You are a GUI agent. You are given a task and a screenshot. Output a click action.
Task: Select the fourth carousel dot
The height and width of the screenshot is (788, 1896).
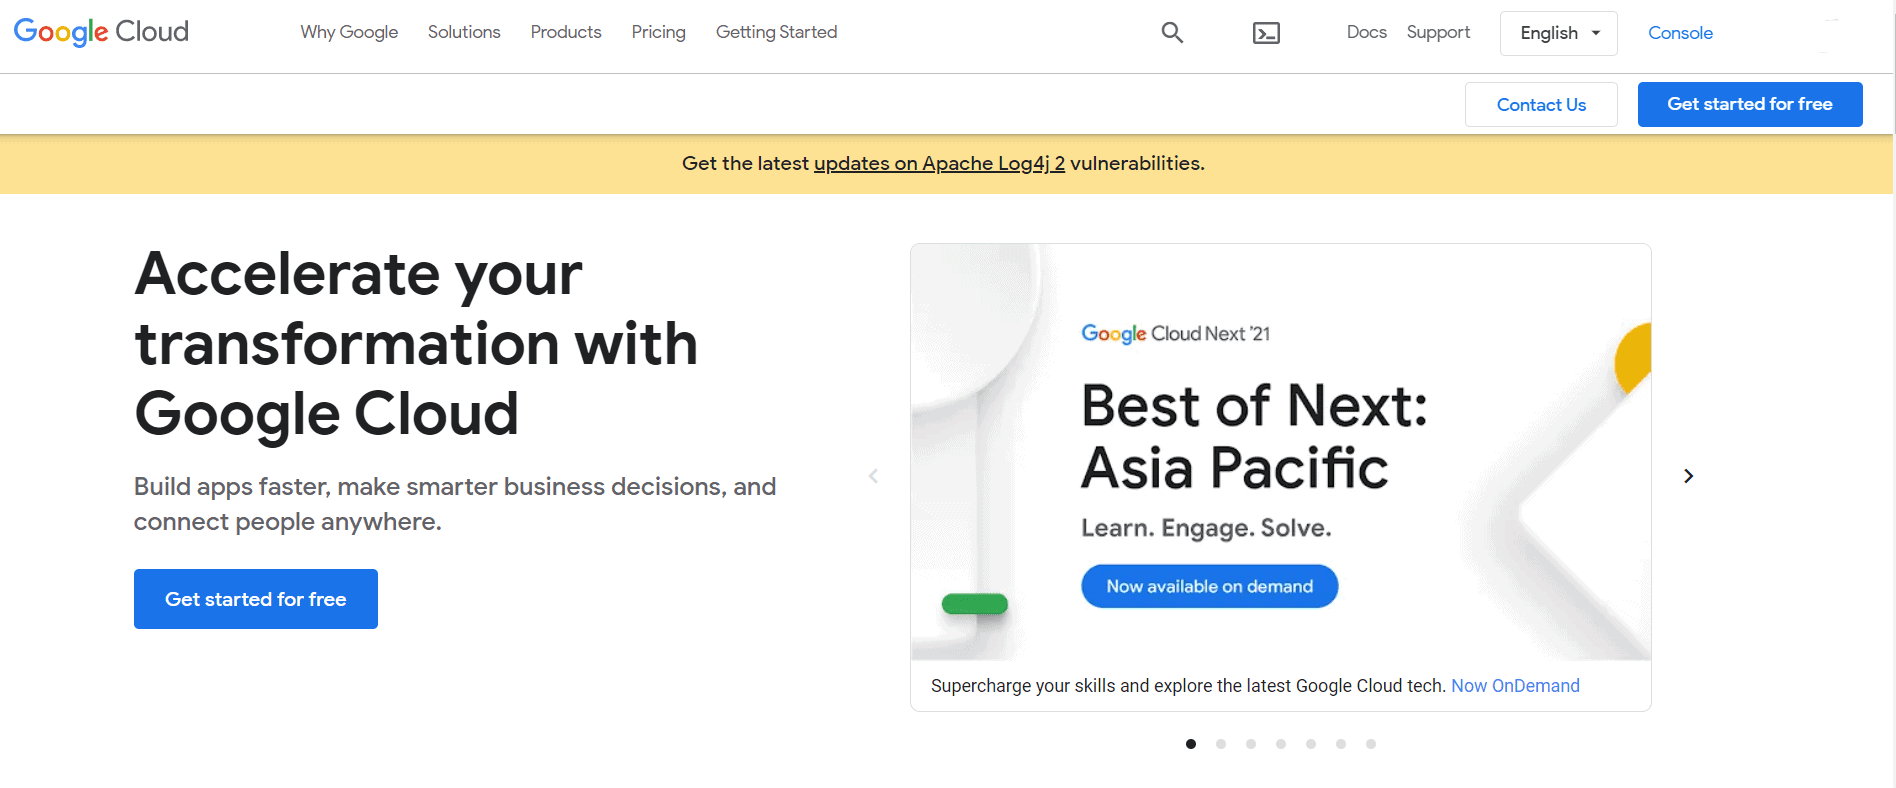[1281, 744]
